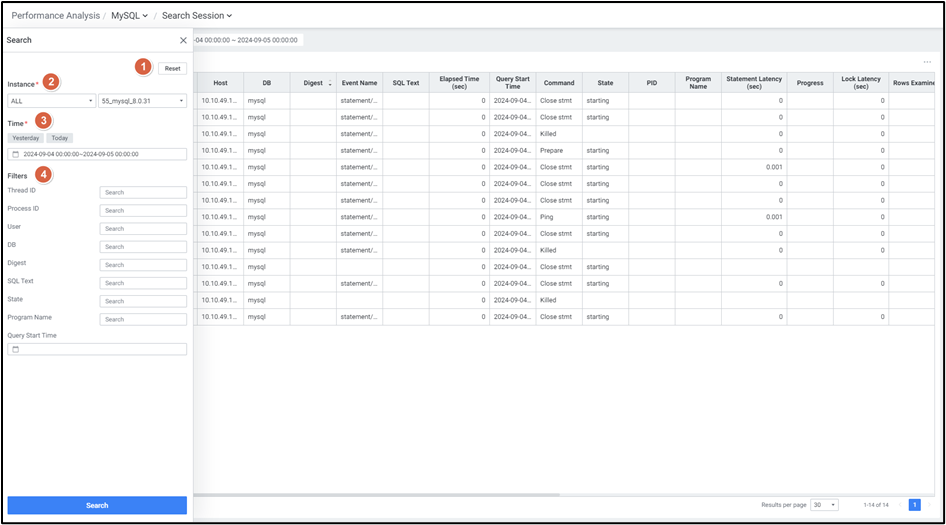Click page 1 in pagination
This screenshot has height=525, width=946.
(914, 505)
